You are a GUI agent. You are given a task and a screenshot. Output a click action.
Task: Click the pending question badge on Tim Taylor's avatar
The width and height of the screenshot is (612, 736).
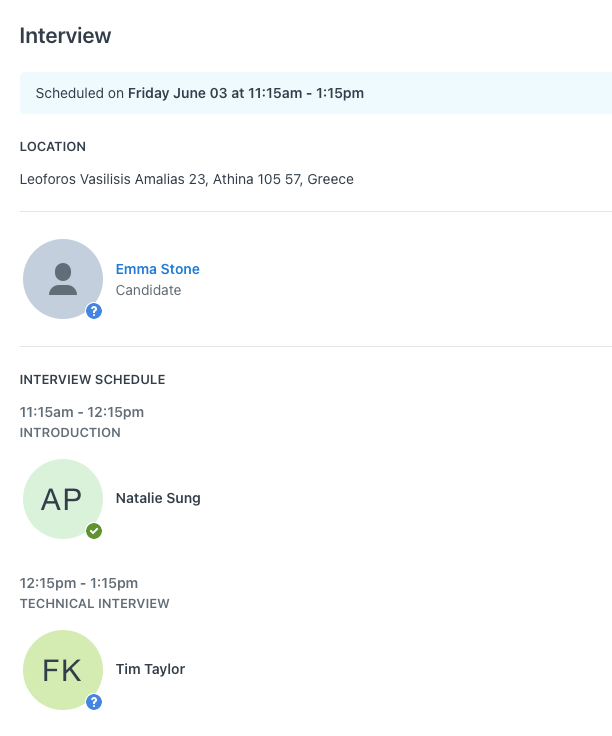[94, 702]
